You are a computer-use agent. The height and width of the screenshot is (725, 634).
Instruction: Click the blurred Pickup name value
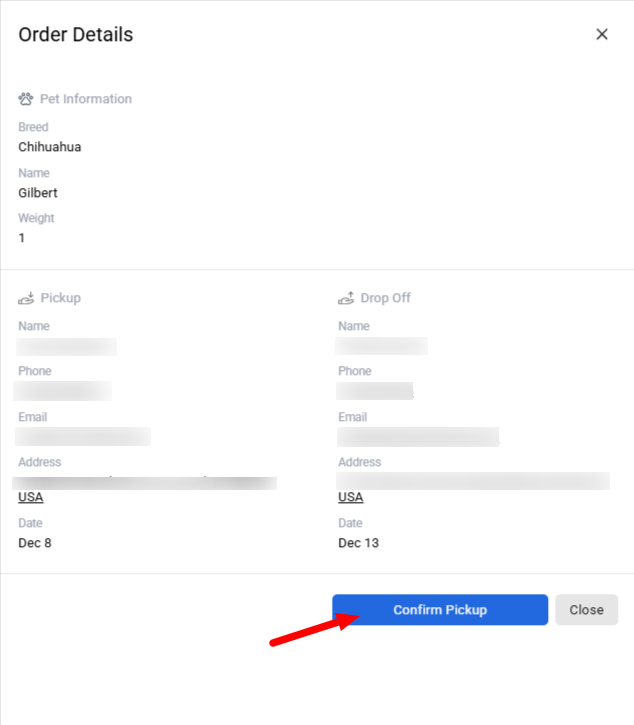[67, 347]
